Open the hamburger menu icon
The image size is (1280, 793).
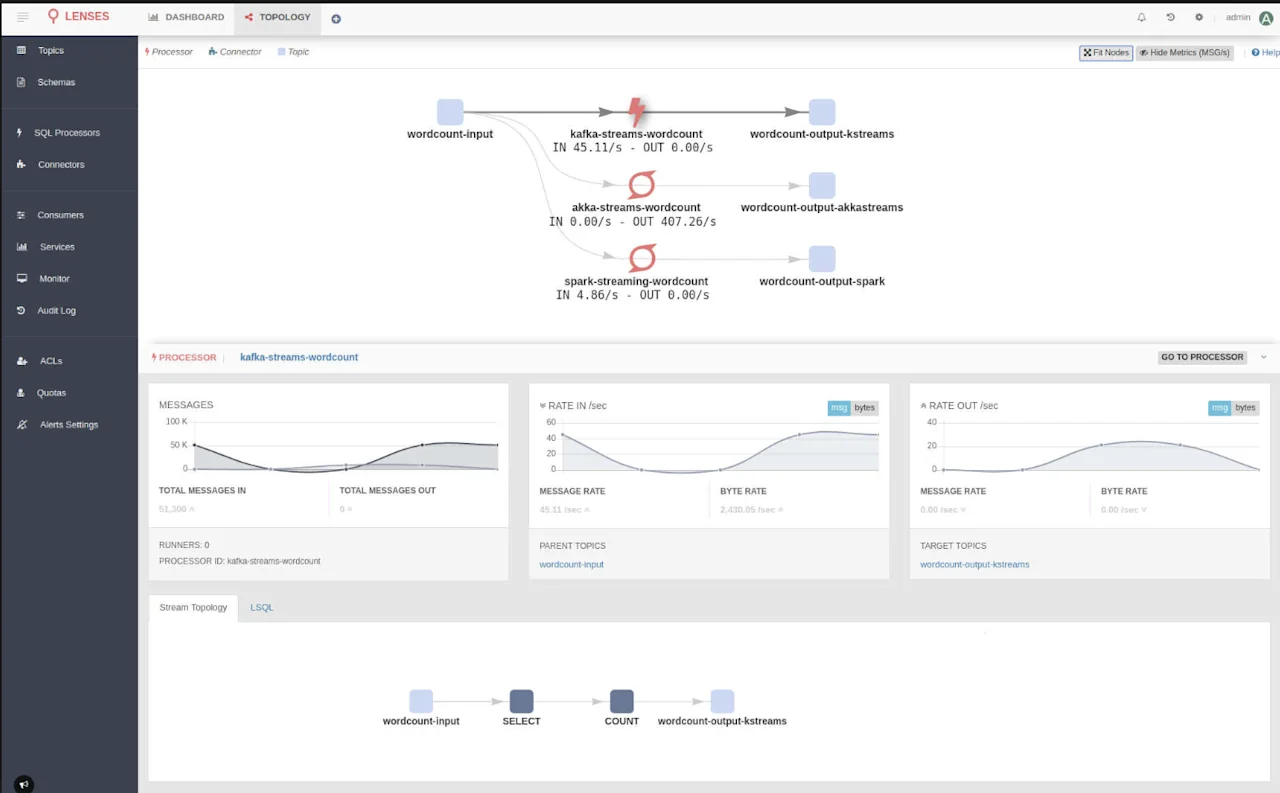23,17
